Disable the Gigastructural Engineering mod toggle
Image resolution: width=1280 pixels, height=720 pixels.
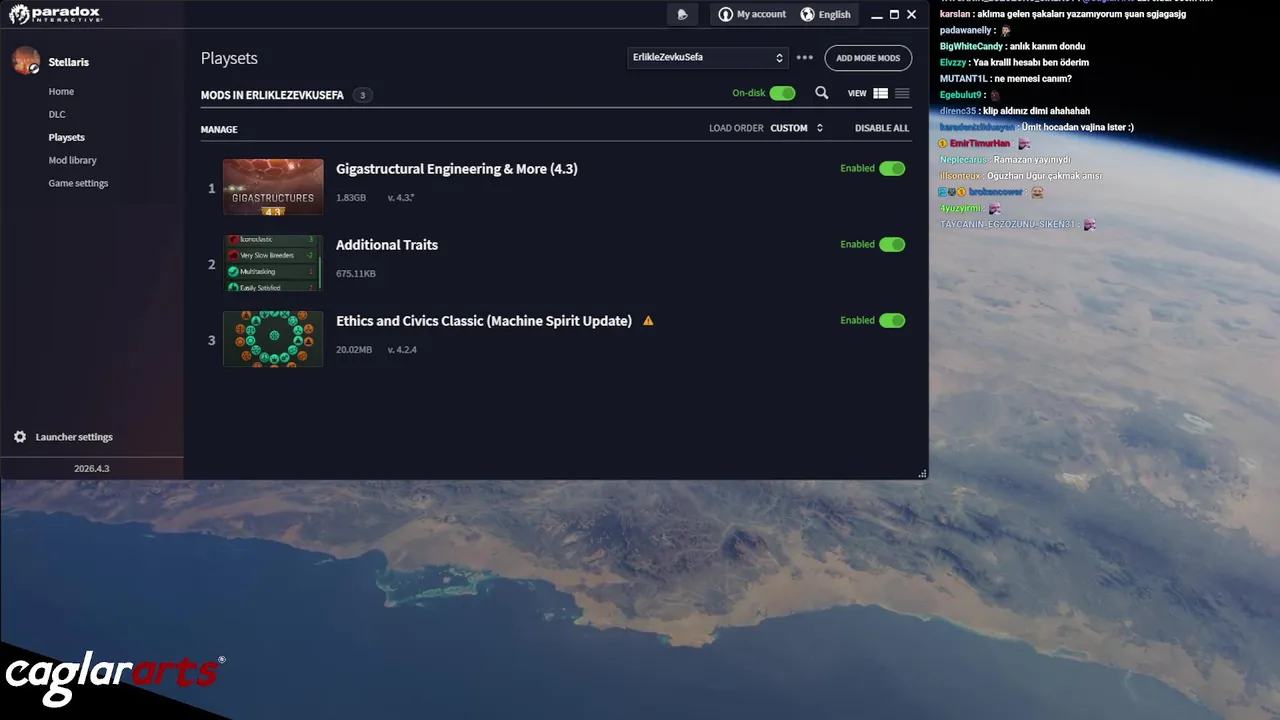892,168
